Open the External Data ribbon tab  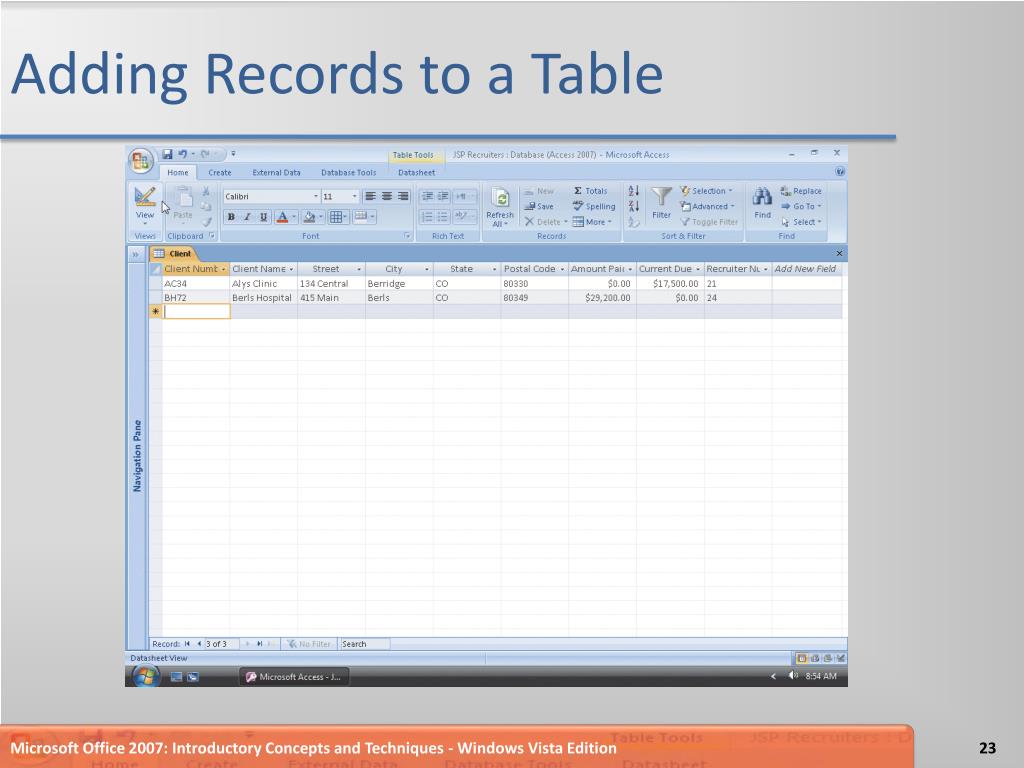tap(276, 172)
